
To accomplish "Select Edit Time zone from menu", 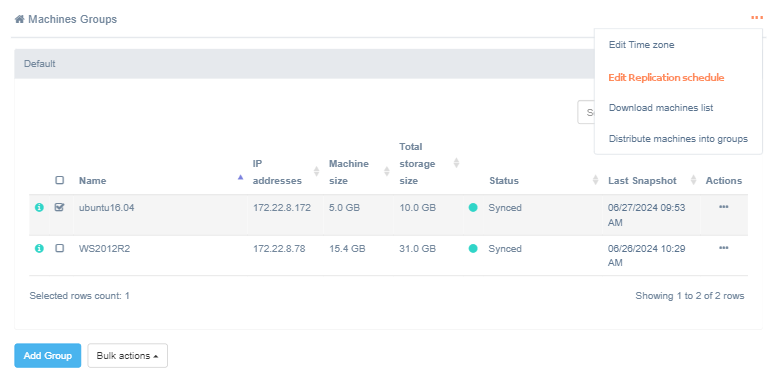I will pyautogui.click(x=641, y=45).
